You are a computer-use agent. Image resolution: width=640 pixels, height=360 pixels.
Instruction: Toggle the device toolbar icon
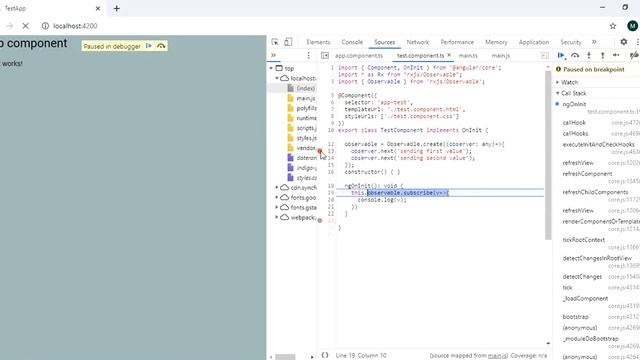pyautogui.click(x=288, y=42)
